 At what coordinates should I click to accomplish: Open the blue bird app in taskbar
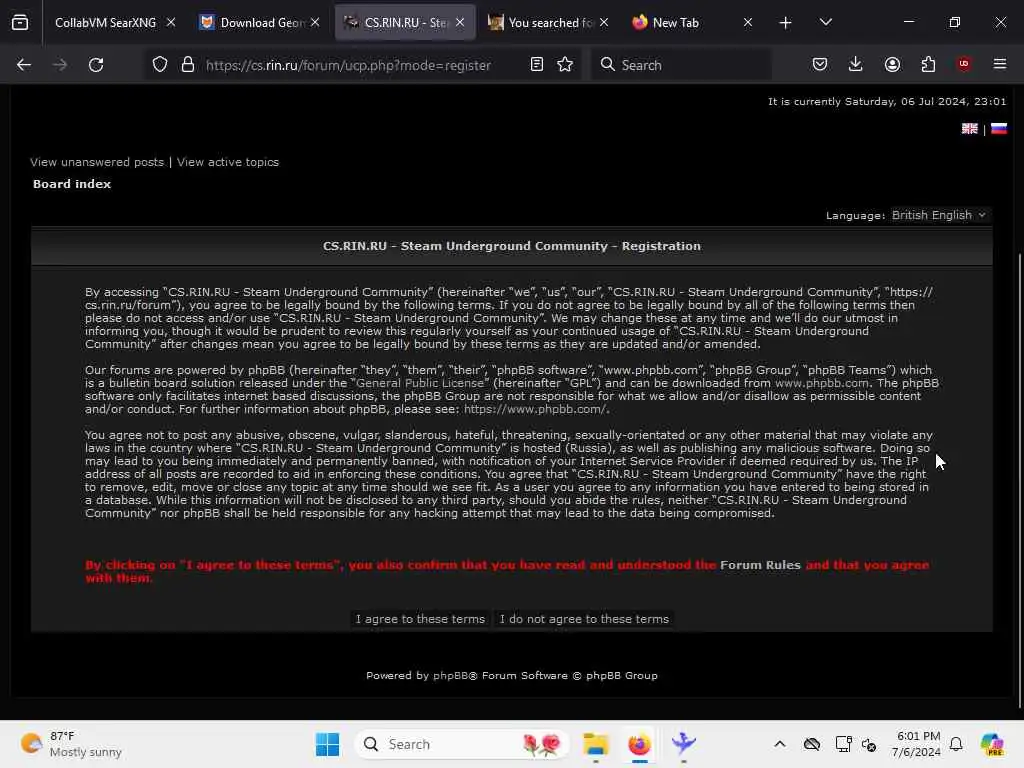[x=683, y=744]
